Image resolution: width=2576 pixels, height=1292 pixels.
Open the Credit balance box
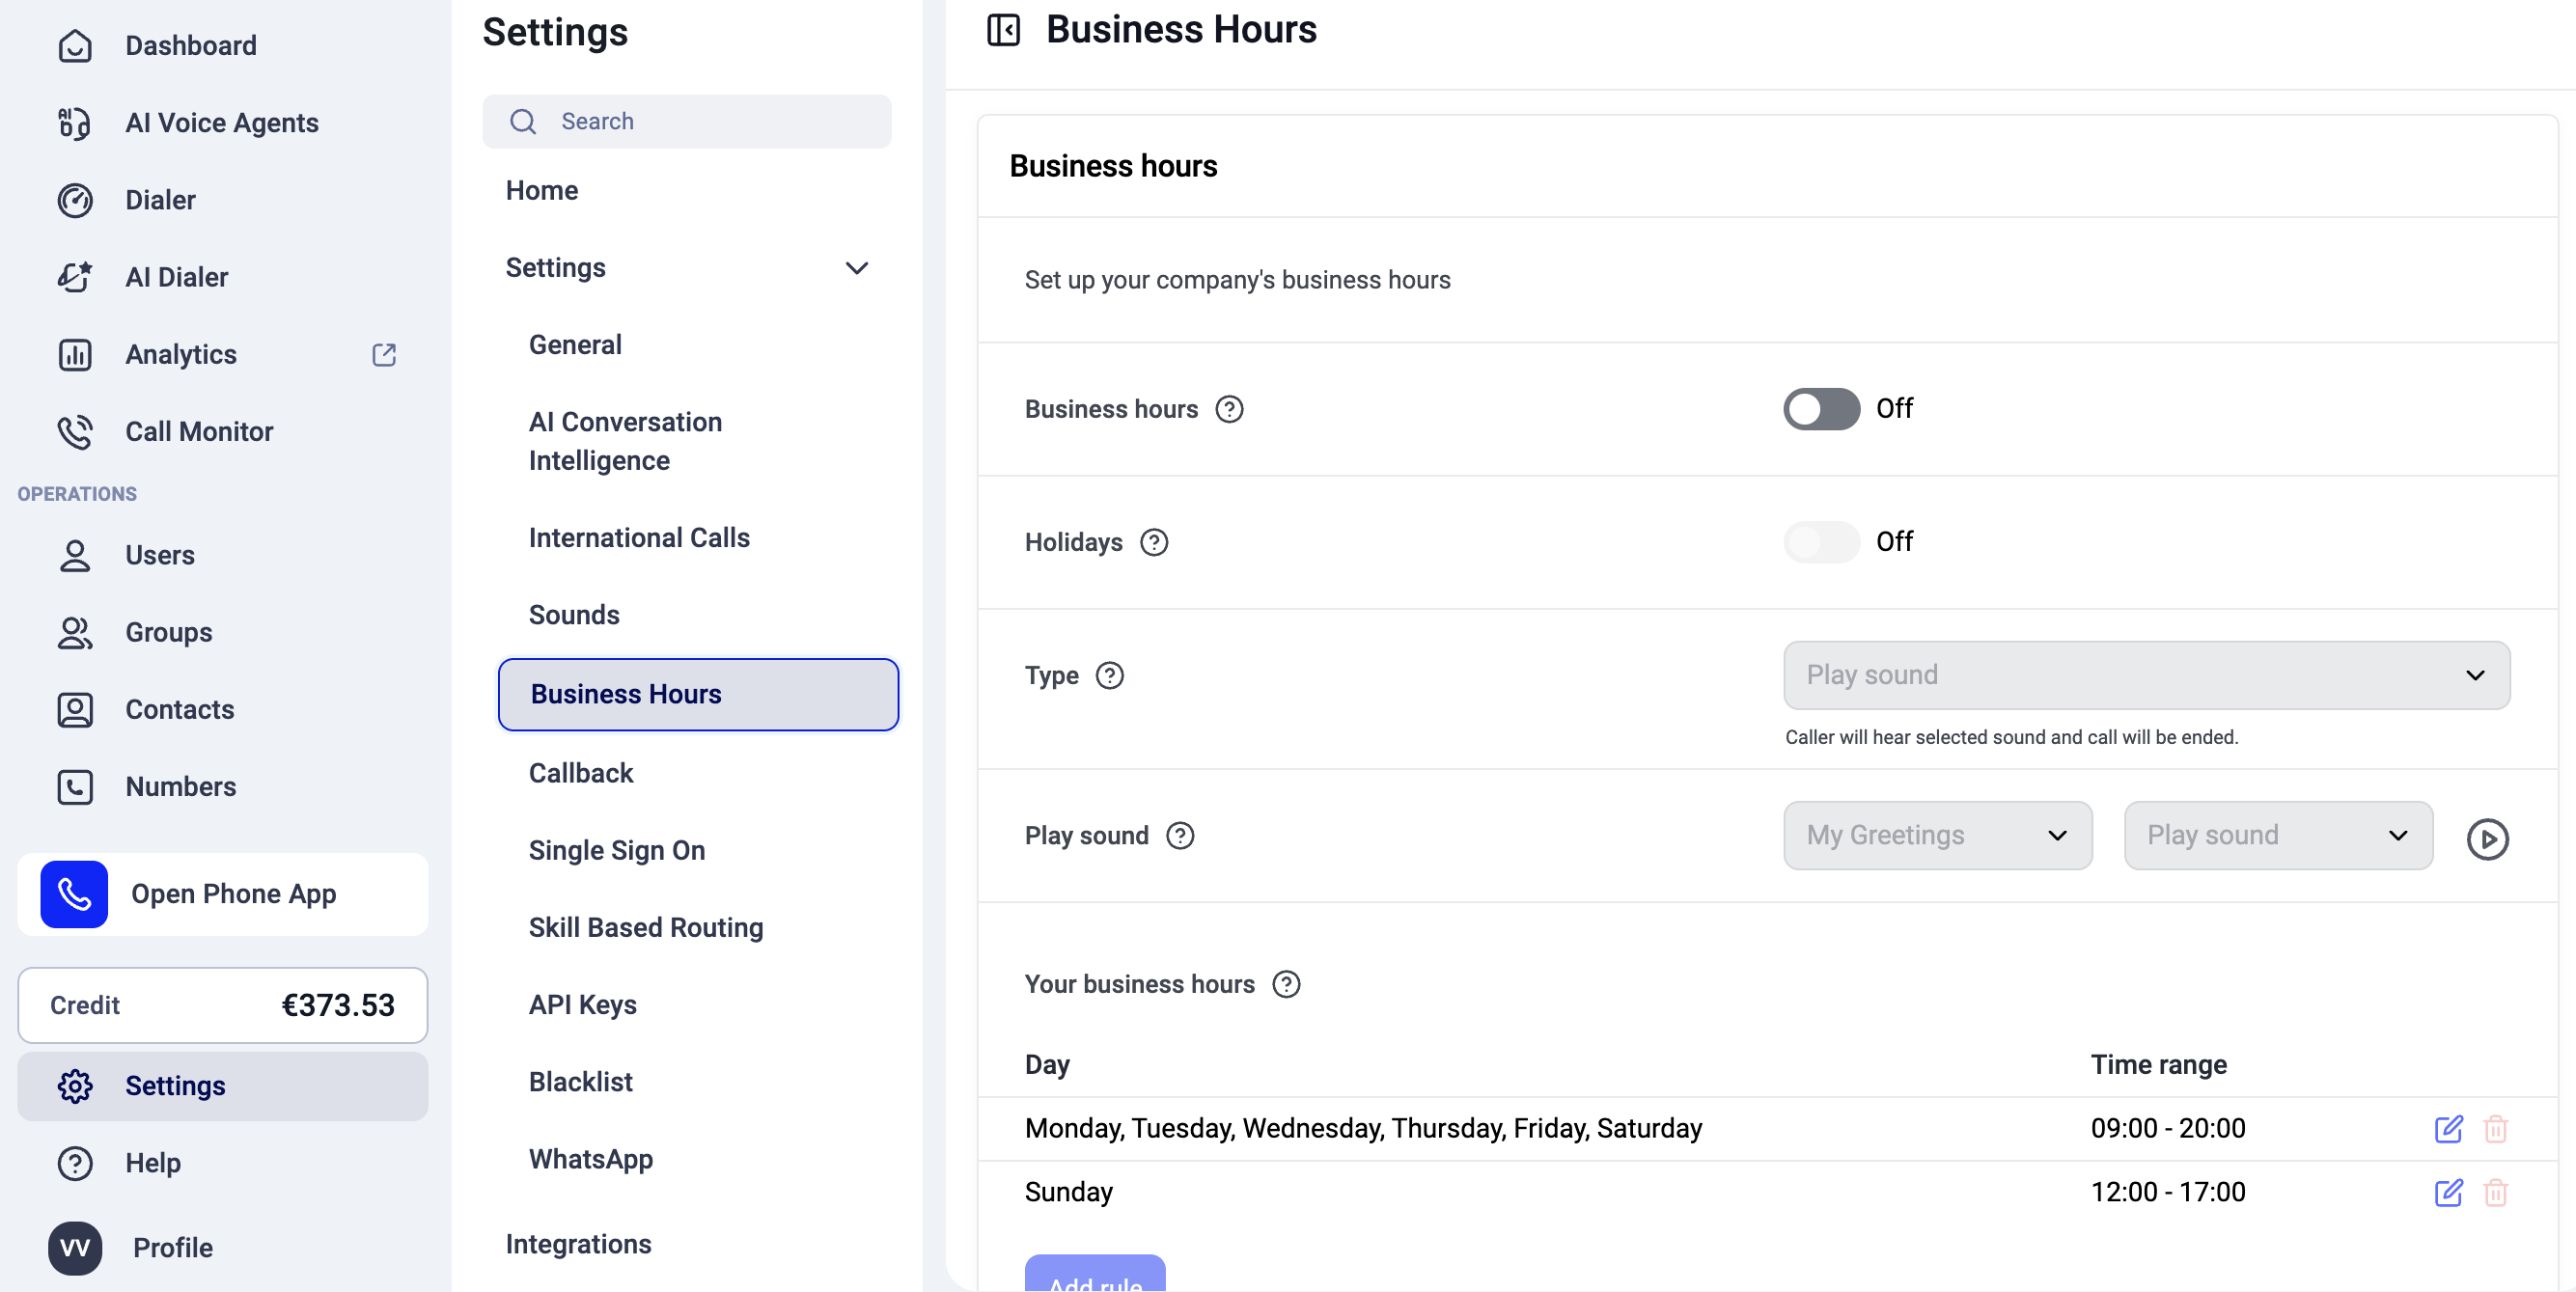click(x=222, y=1006)
